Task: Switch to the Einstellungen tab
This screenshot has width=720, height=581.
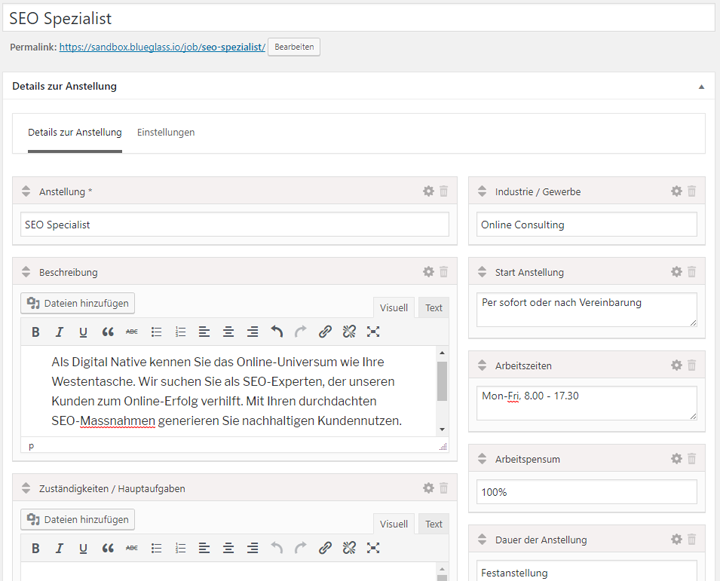Action: [x=166, y=132]
